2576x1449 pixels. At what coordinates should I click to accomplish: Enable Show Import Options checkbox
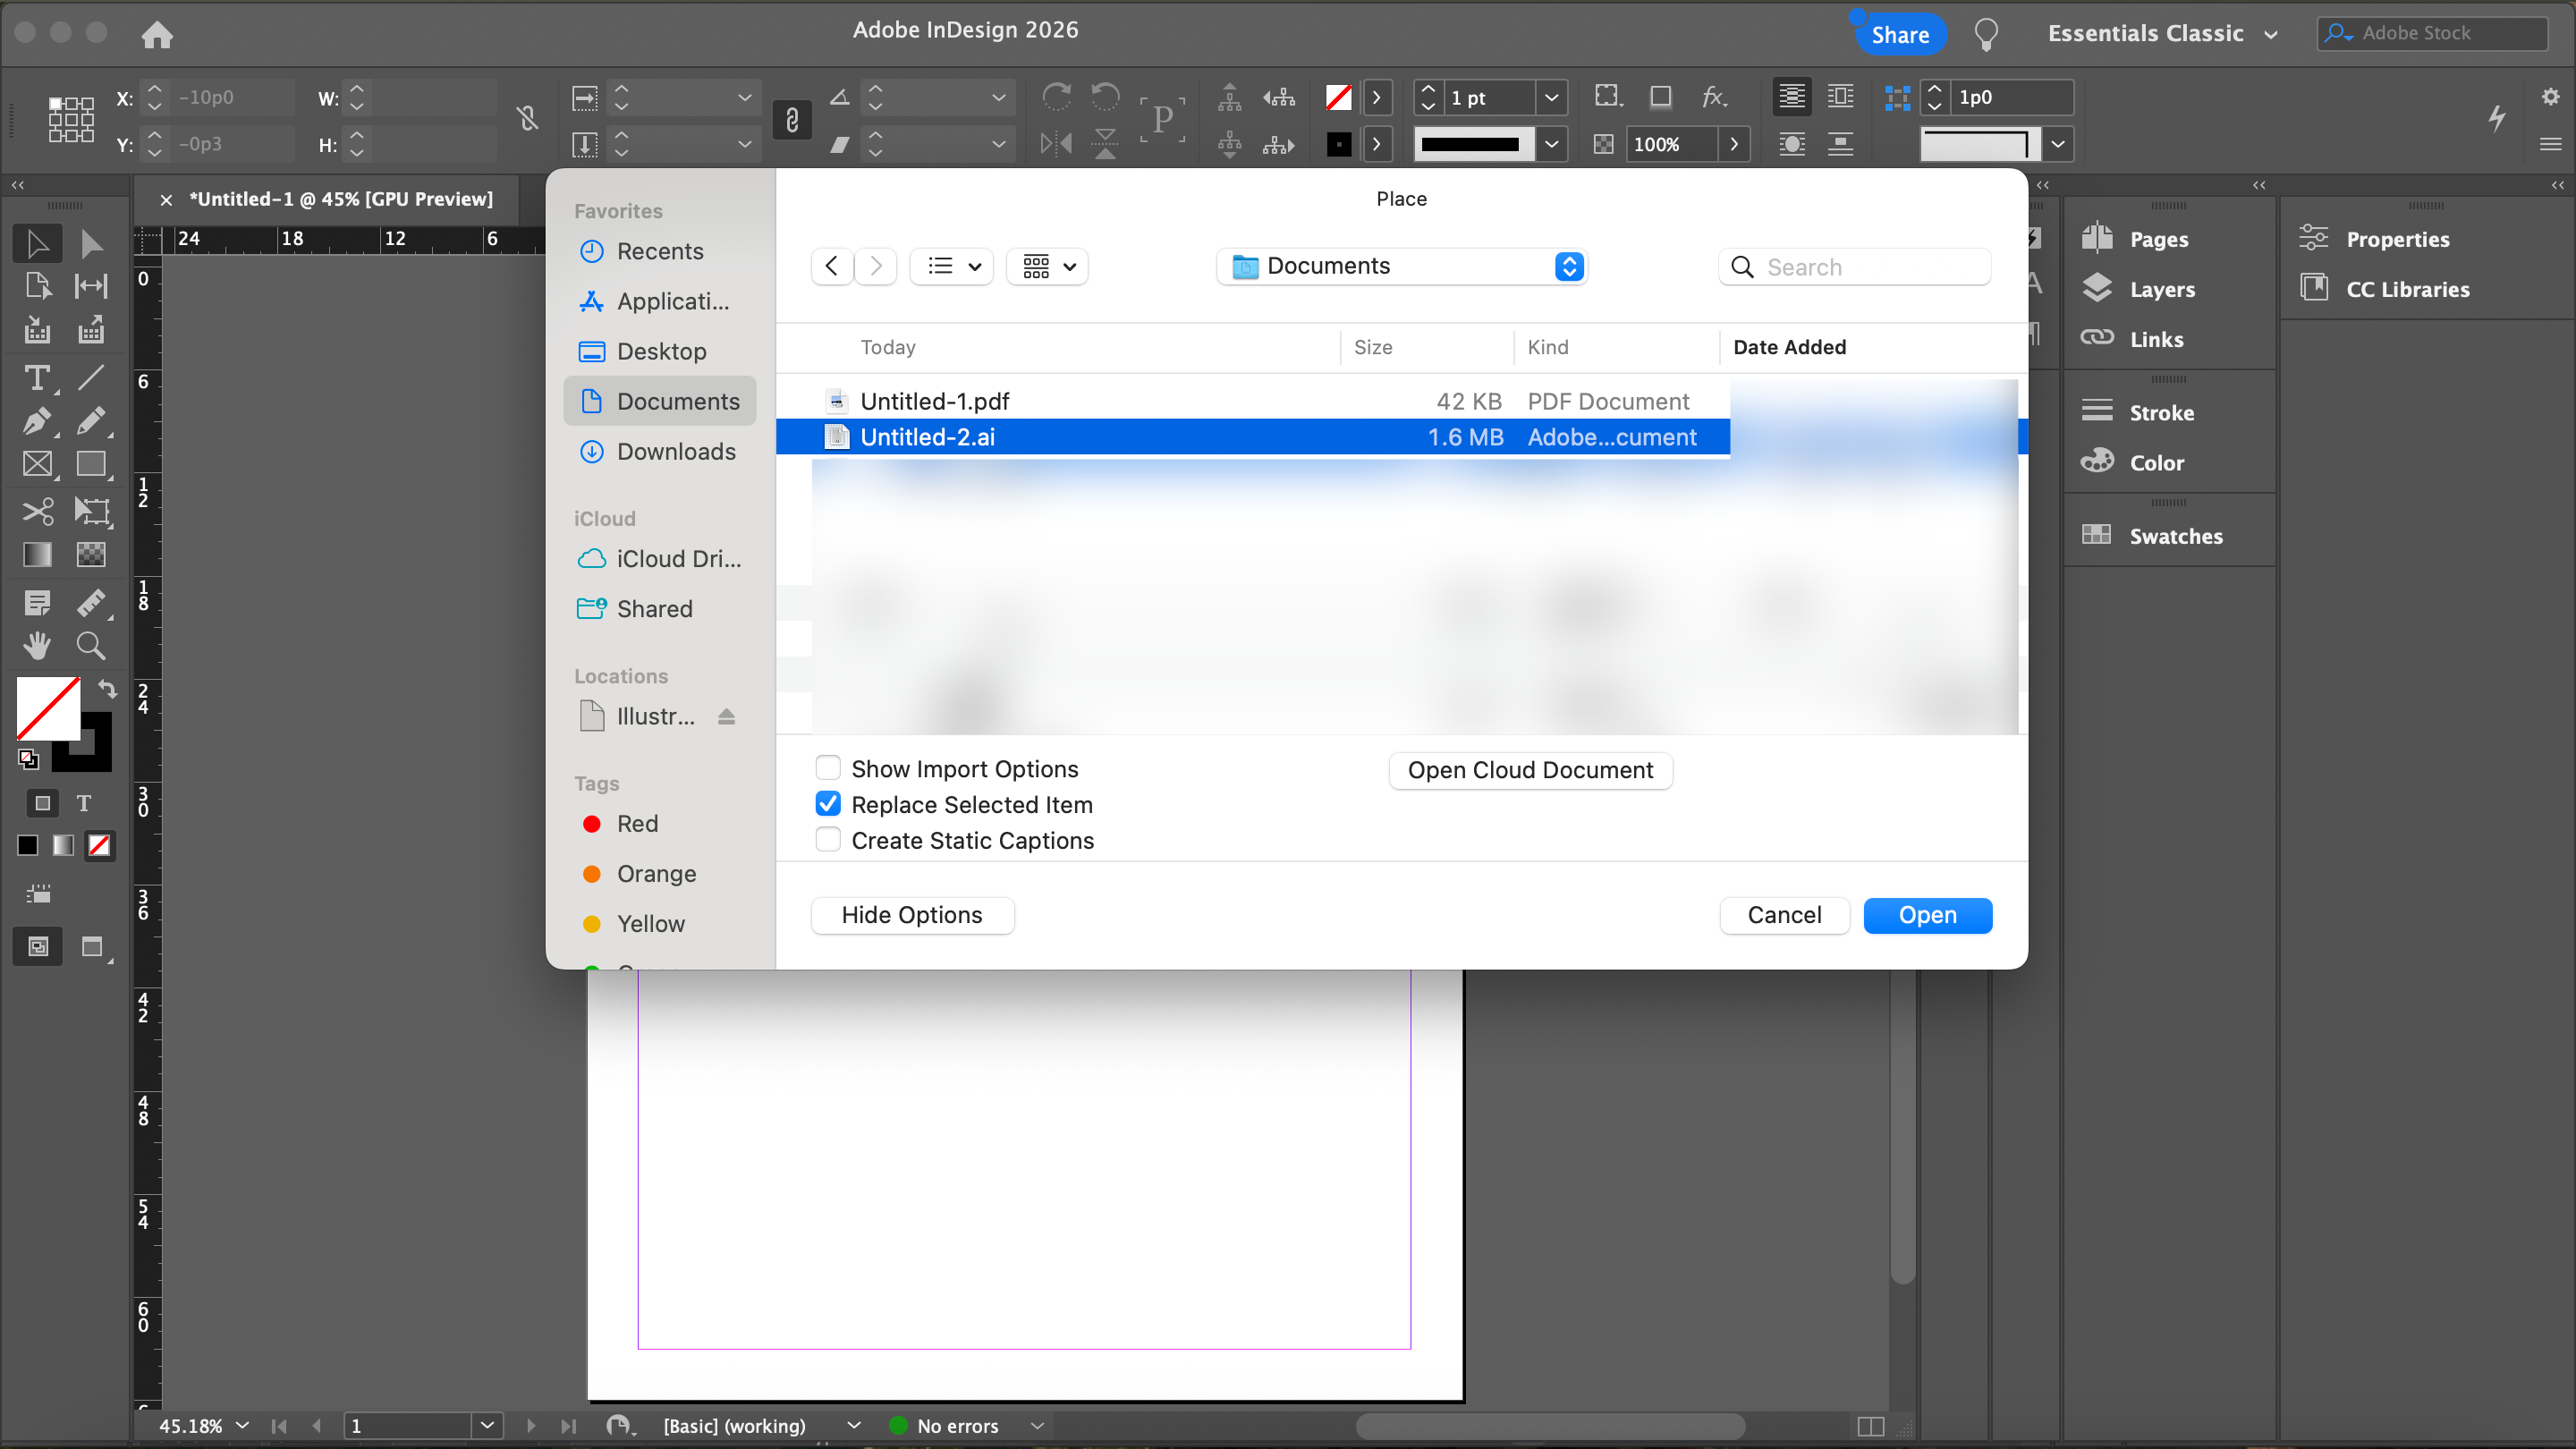click(x=828, y=768)
